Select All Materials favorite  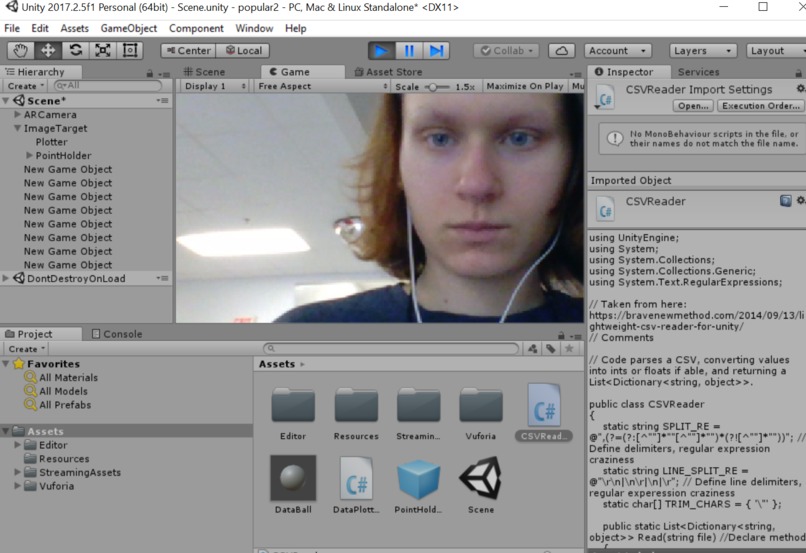68,377
